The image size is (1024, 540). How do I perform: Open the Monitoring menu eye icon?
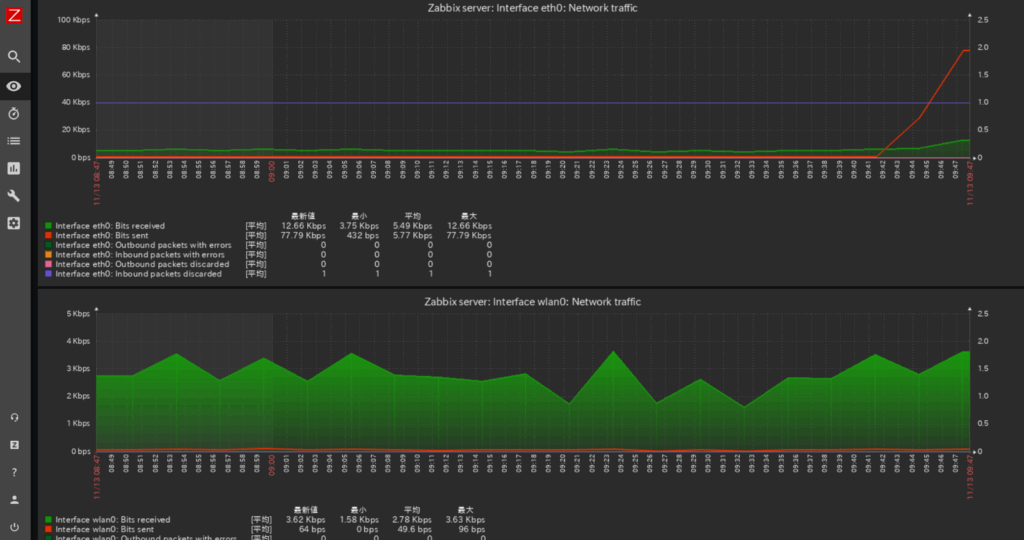14,86
